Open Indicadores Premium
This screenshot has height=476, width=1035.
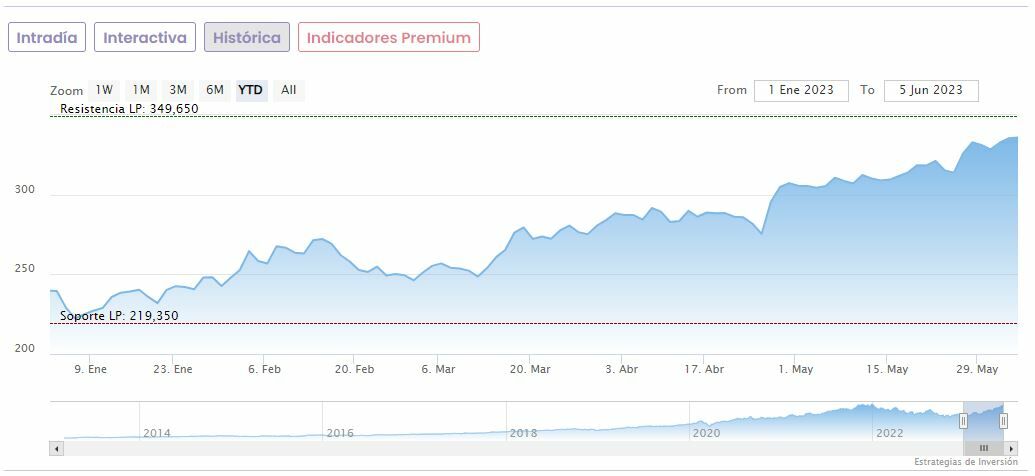pos(388,38)
